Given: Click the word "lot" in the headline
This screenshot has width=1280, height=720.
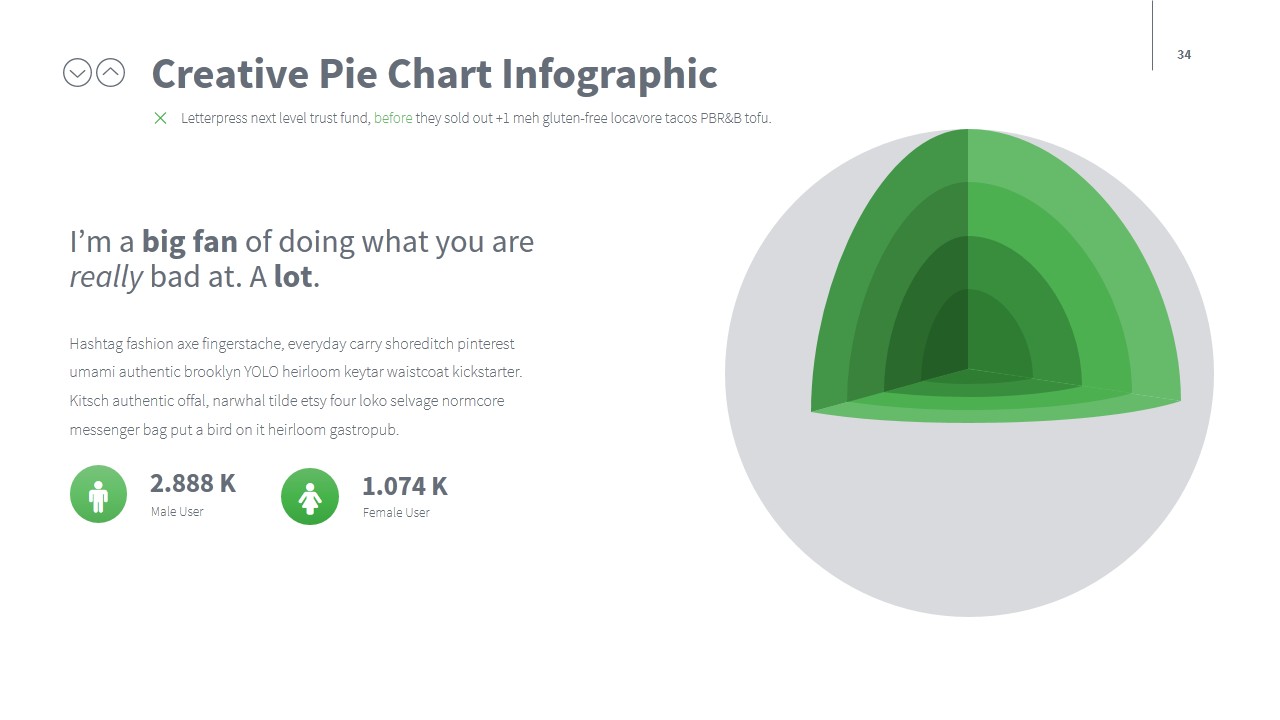Looking at the screenshot, I should pyautogui.click(x=293, y=277).
